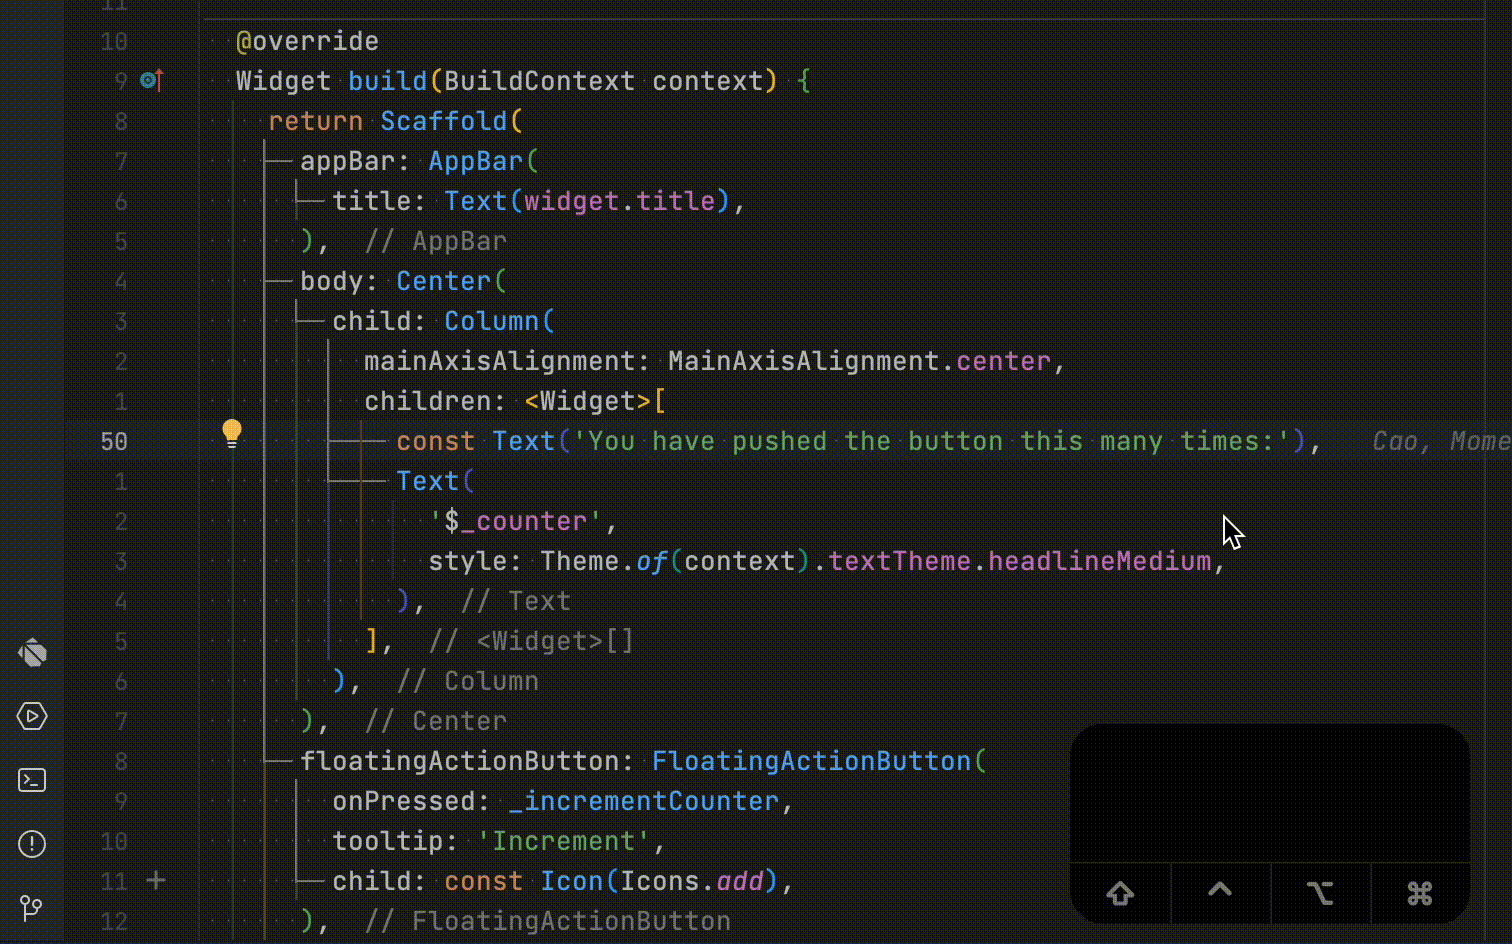The height and width of the screenshot is (944, 1512).
Task: Click the override gutter icon beside build
Action: click(151, 80)
